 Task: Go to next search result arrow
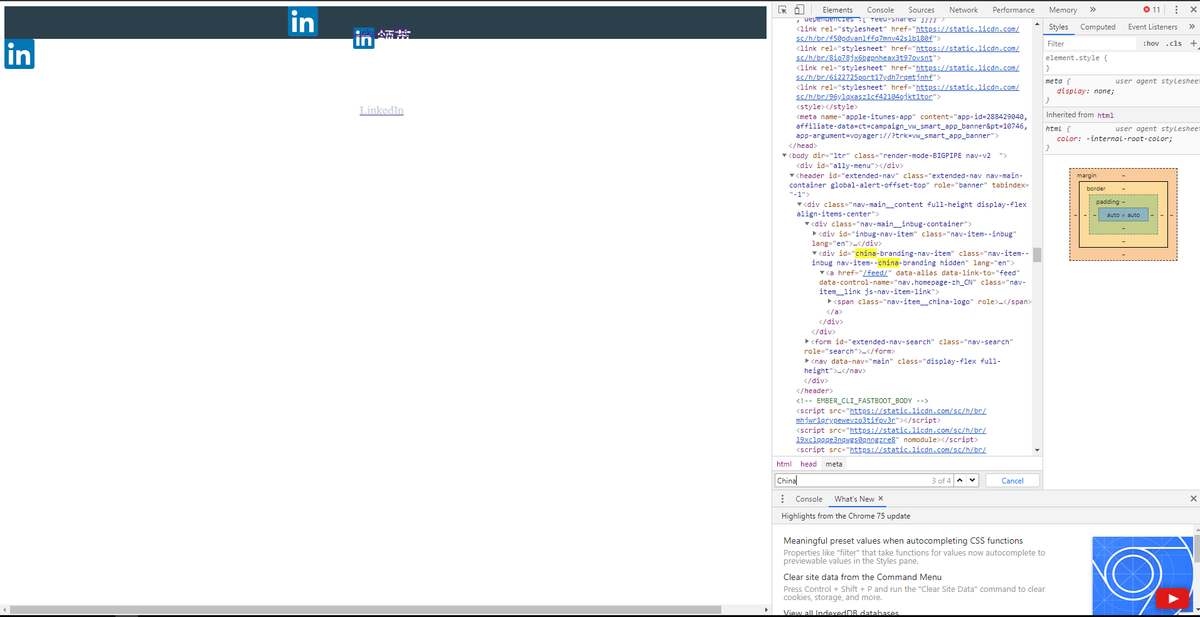(973, 481)
